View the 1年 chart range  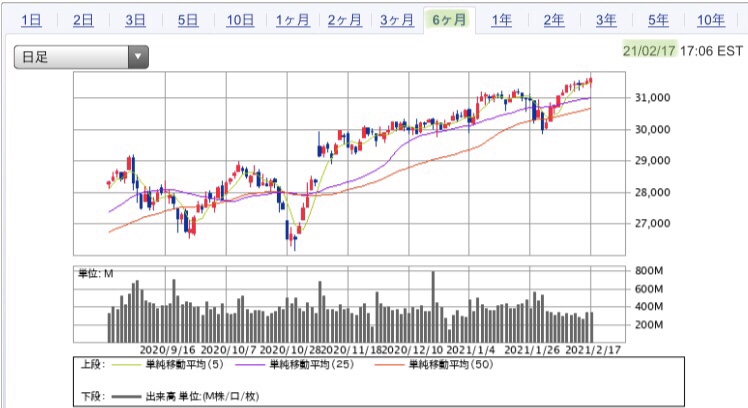502,20
